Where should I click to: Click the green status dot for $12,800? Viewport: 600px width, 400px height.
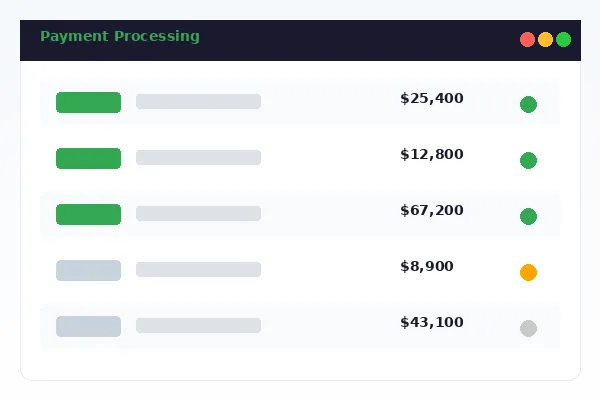coord(528,160)
